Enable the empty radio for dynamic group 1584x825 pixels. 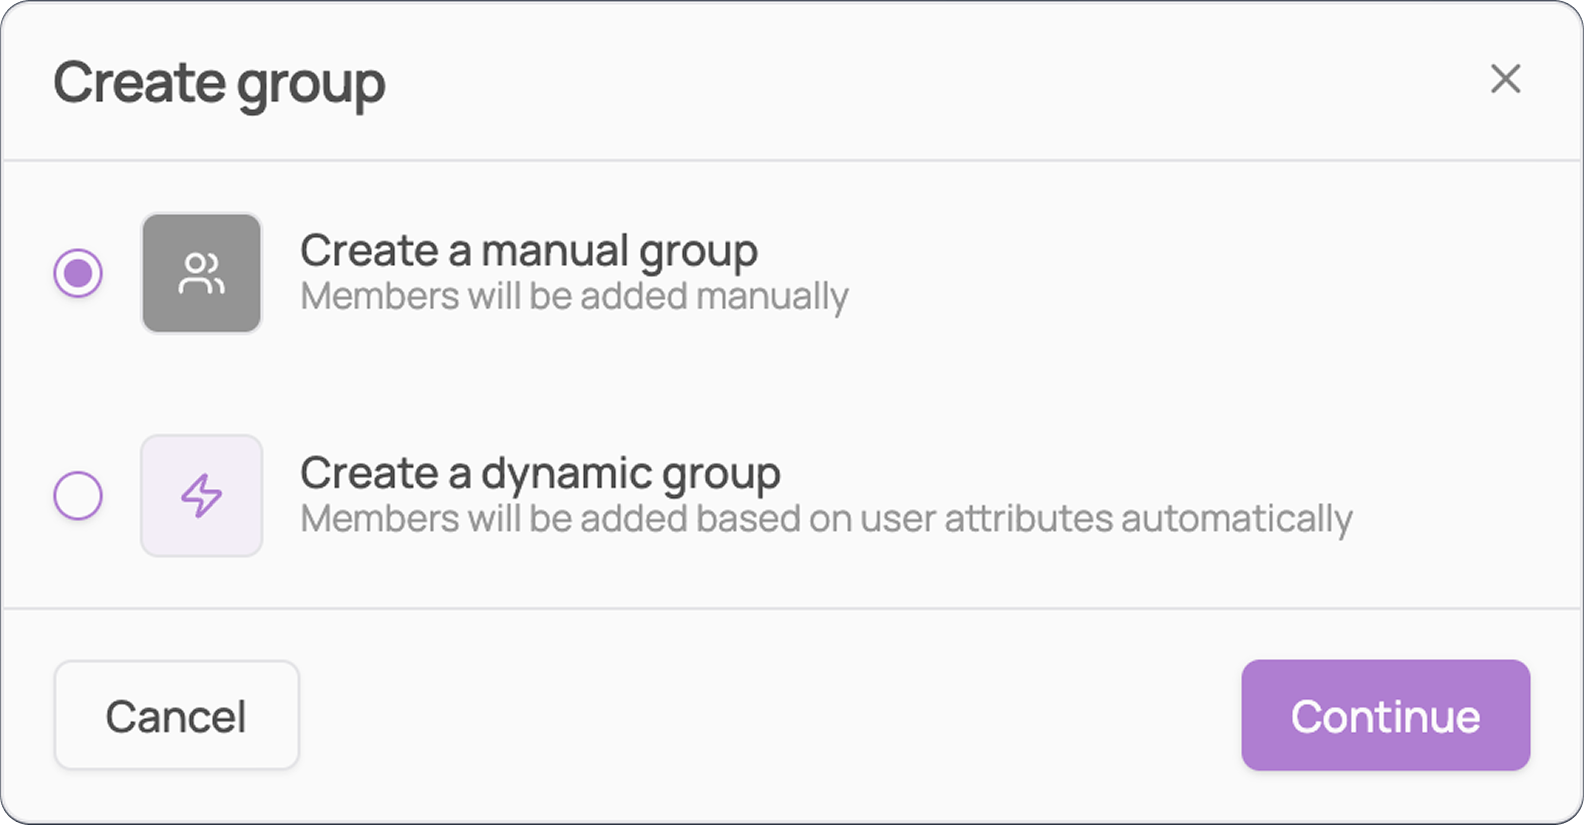[x=78, y=496]
